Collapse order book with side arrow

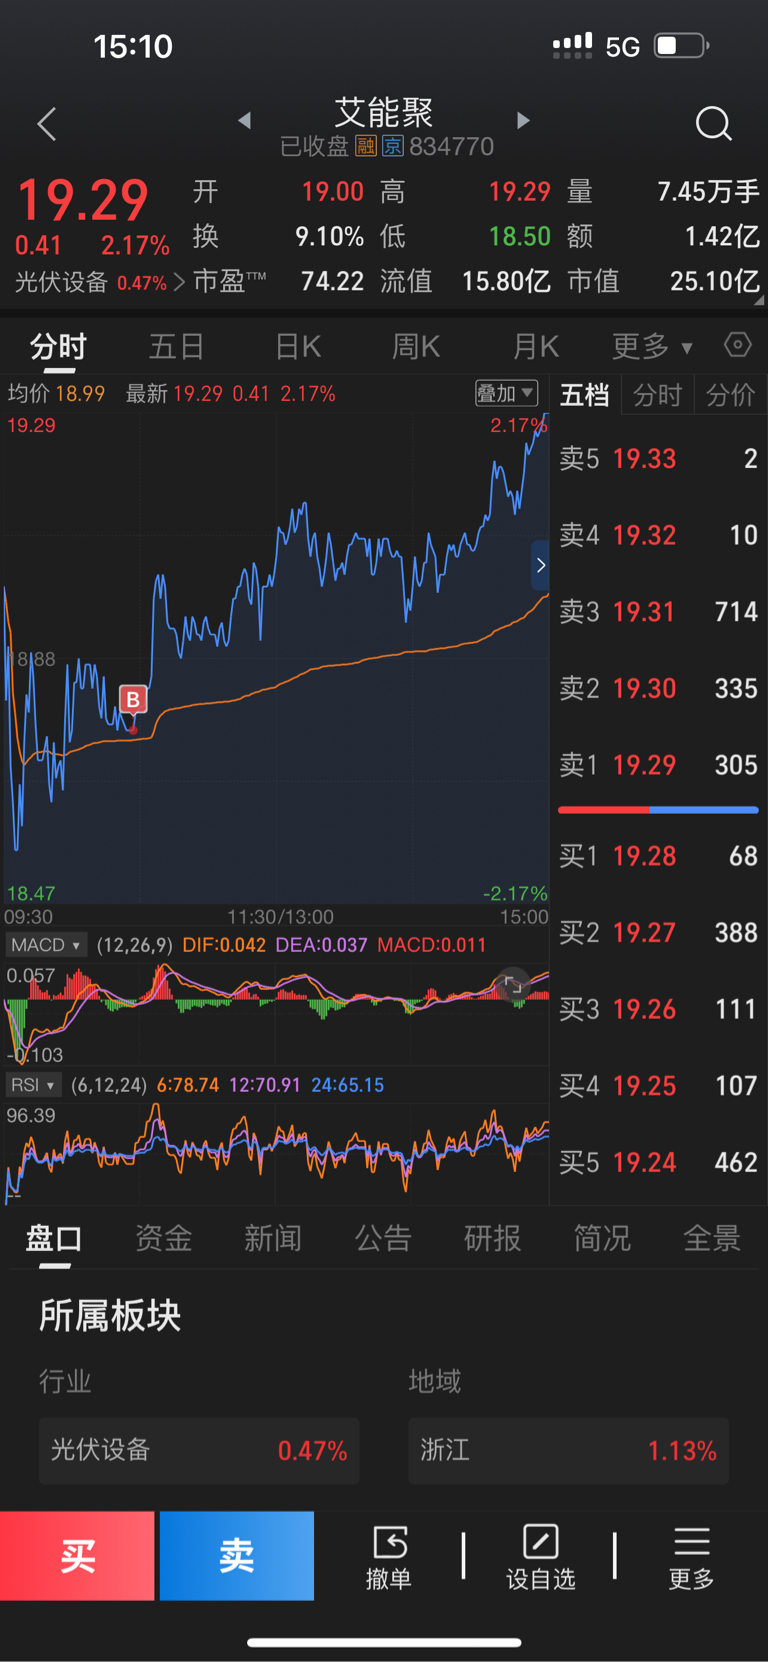pyautogui.click(x=540, y=565)
